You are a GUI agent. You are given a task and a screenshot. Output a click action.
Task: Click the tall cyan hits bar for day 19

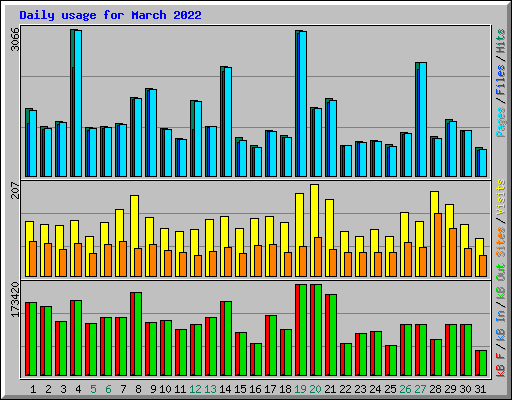(303, 104)
